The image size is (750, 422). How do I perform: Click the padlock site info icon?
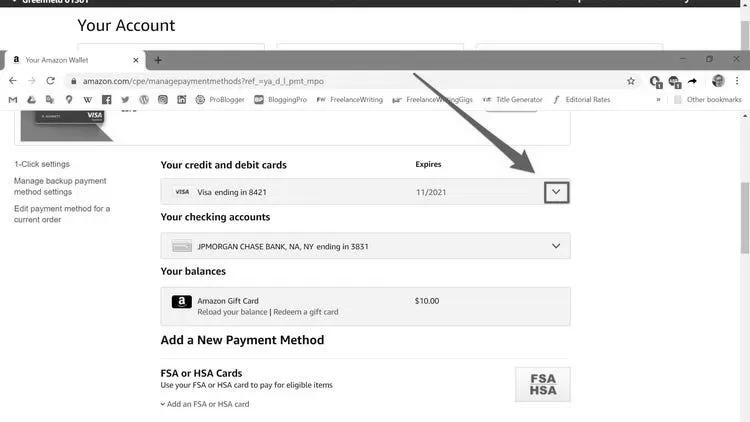point(73,81)
